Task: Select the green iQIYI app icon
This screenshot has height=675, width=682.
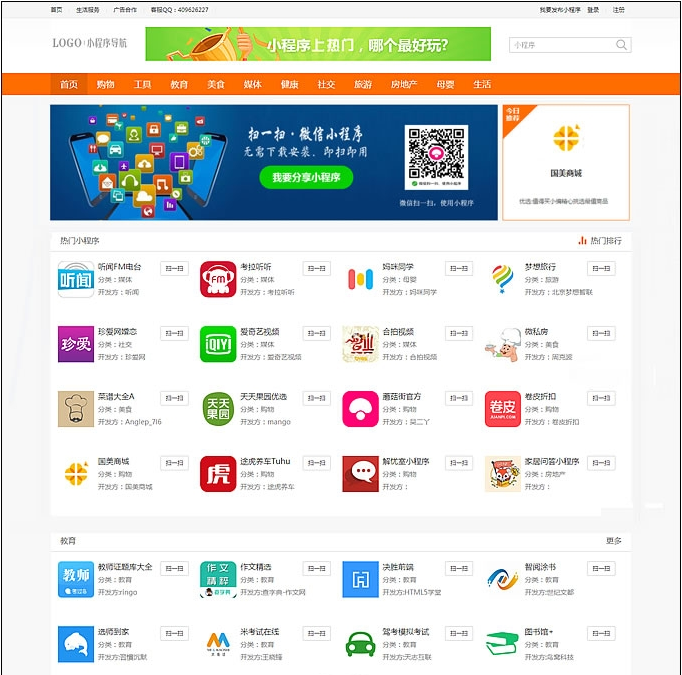Action: (218, 344)
